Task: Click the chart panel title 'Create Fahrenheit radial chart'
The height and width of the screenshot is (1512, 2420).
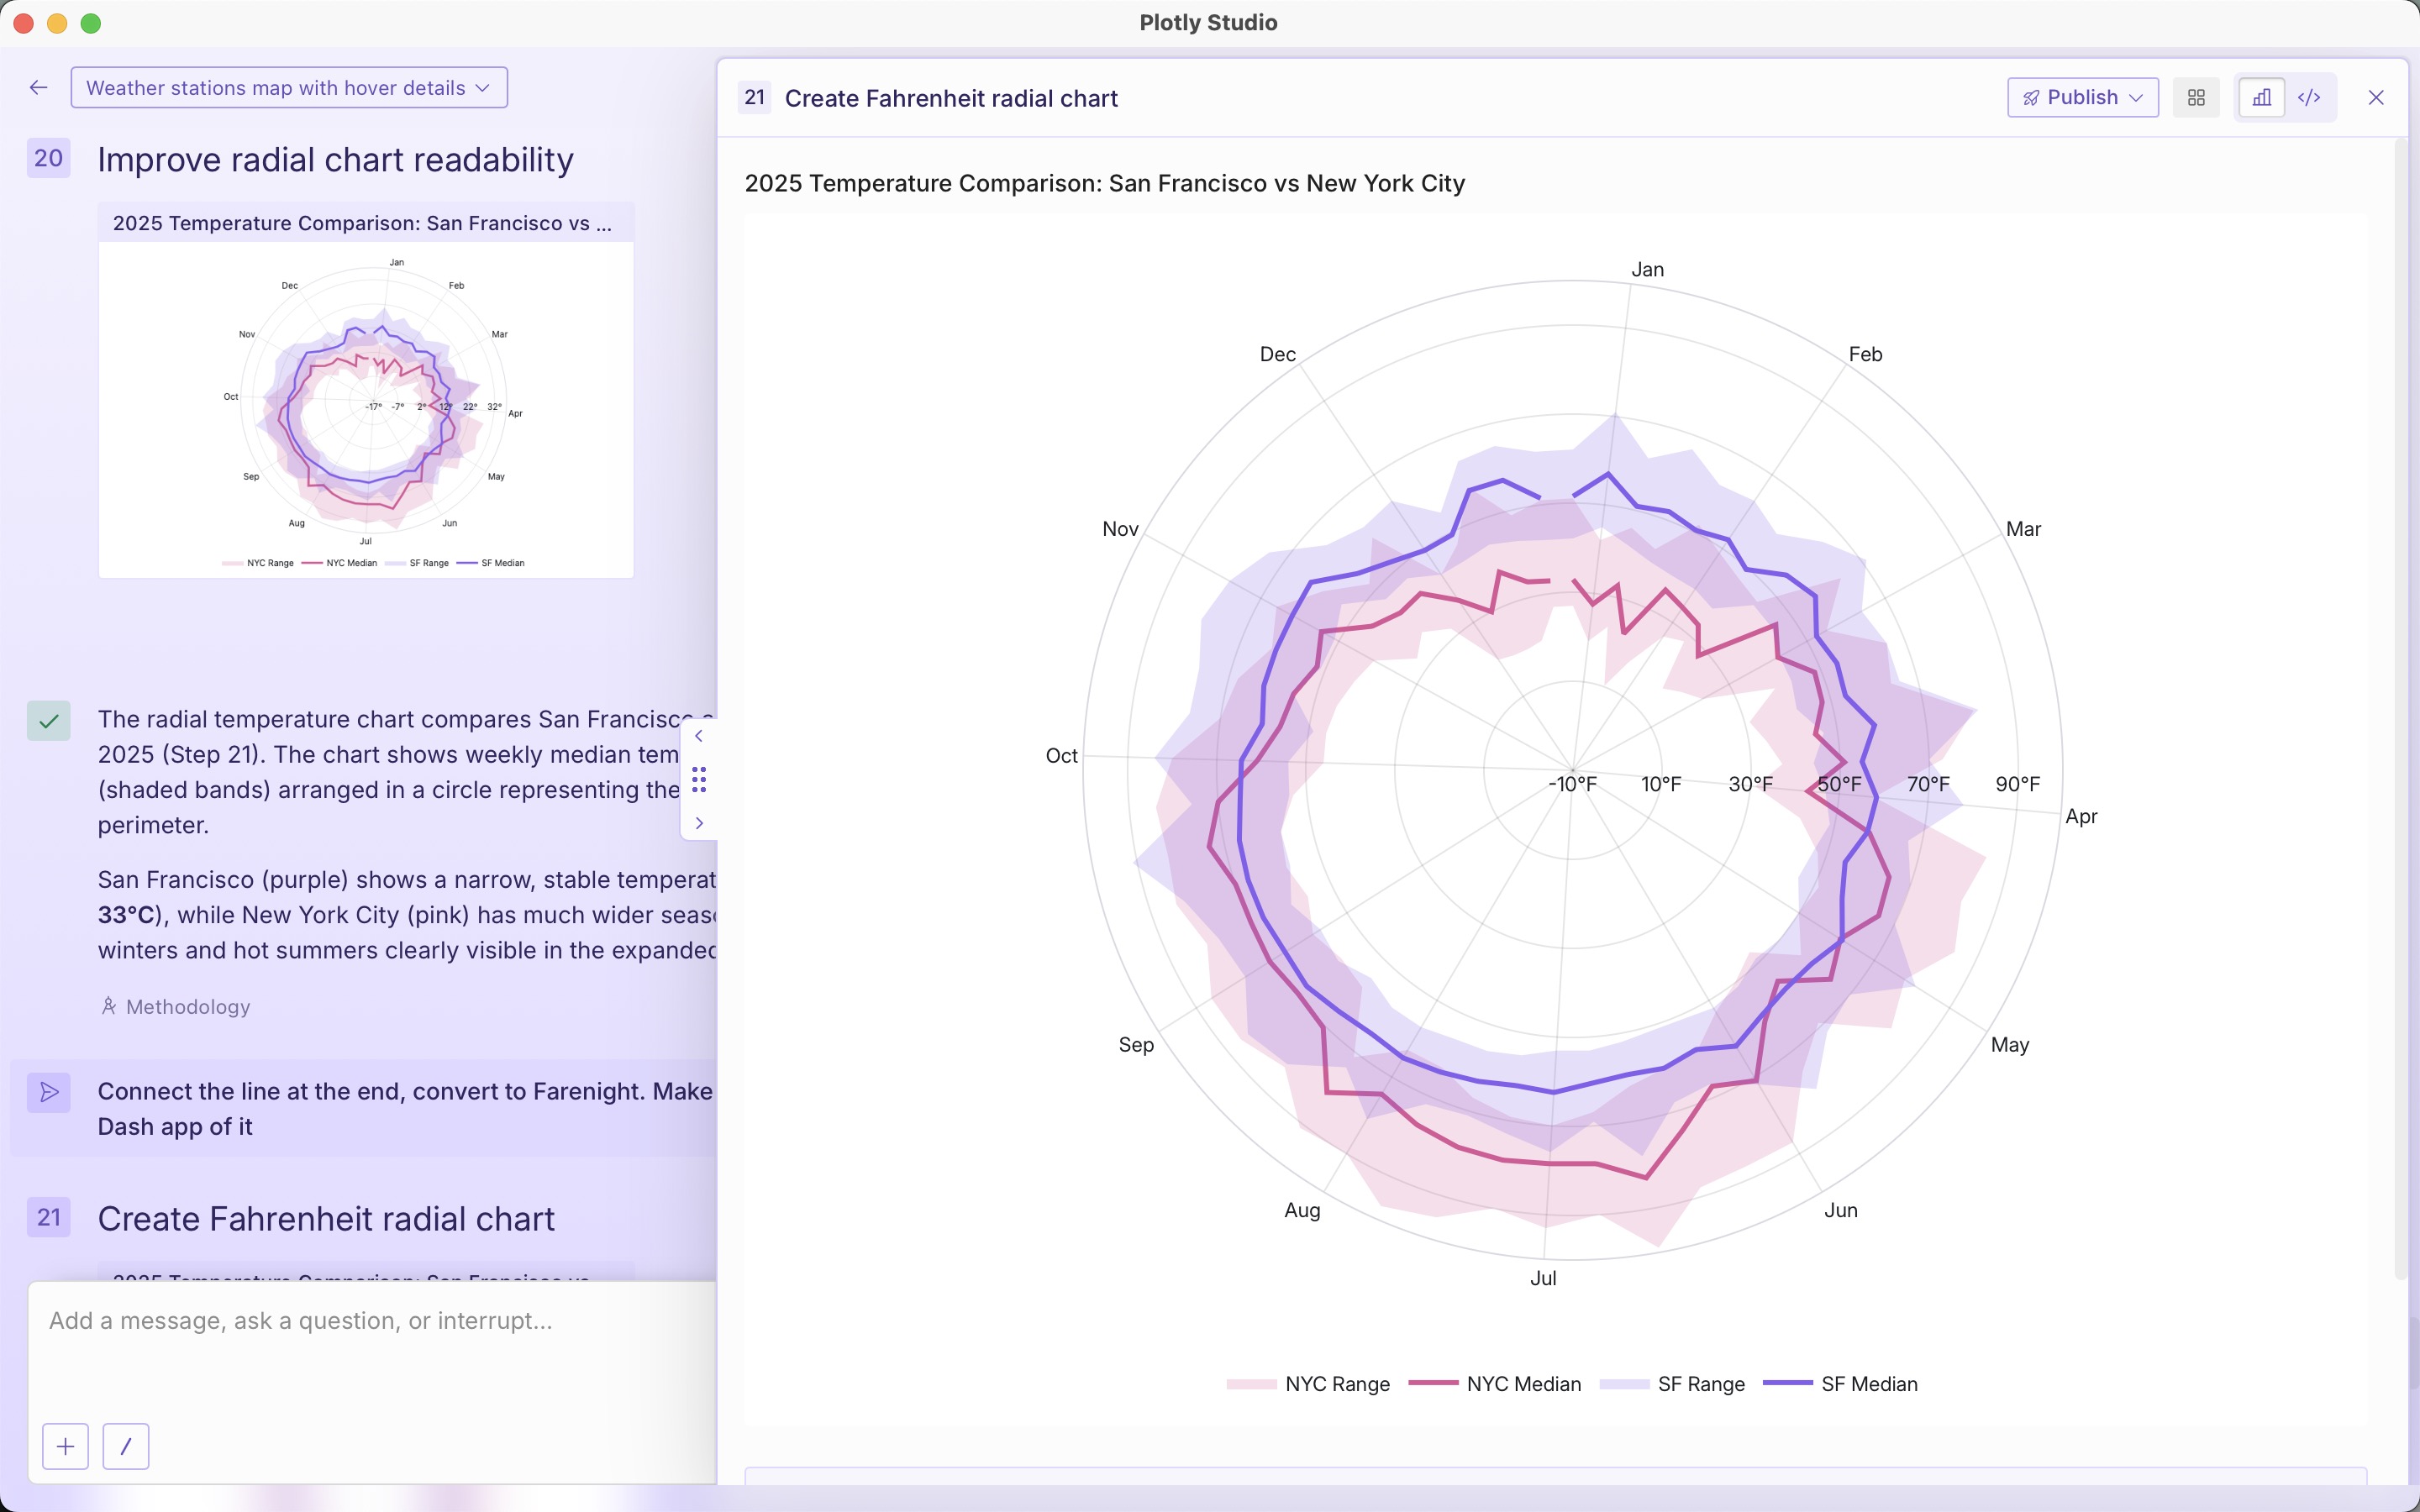Action: (951, 98)
